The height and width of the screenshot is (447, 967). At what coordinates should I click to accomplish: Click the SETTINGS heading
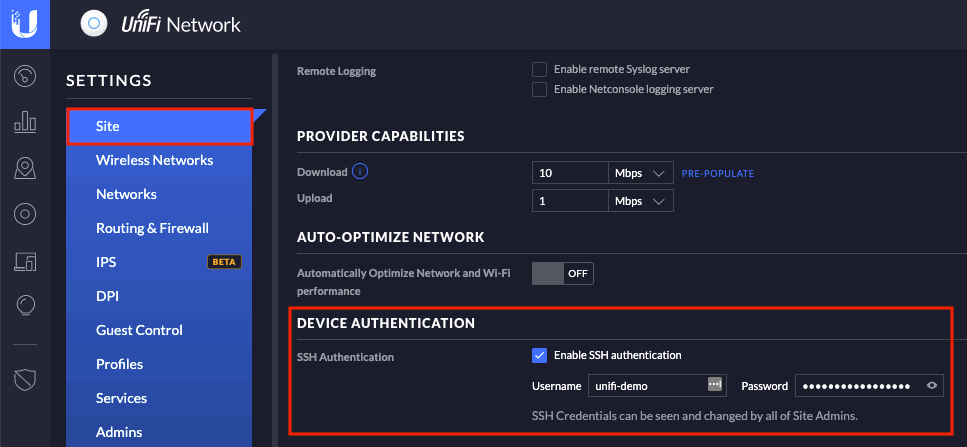pyautogui.click(x=109, y=81)
